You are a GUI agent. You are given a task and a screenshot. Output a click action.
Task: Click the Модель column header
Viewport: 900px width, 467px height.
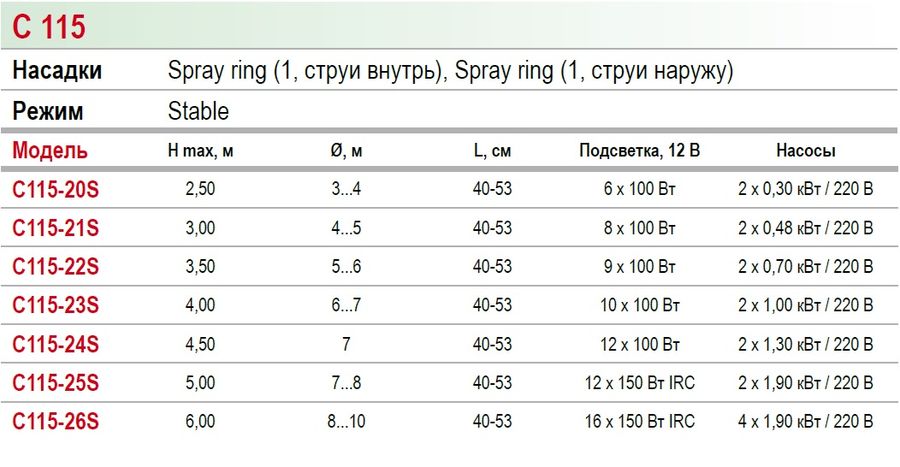(x=49, y=151)
